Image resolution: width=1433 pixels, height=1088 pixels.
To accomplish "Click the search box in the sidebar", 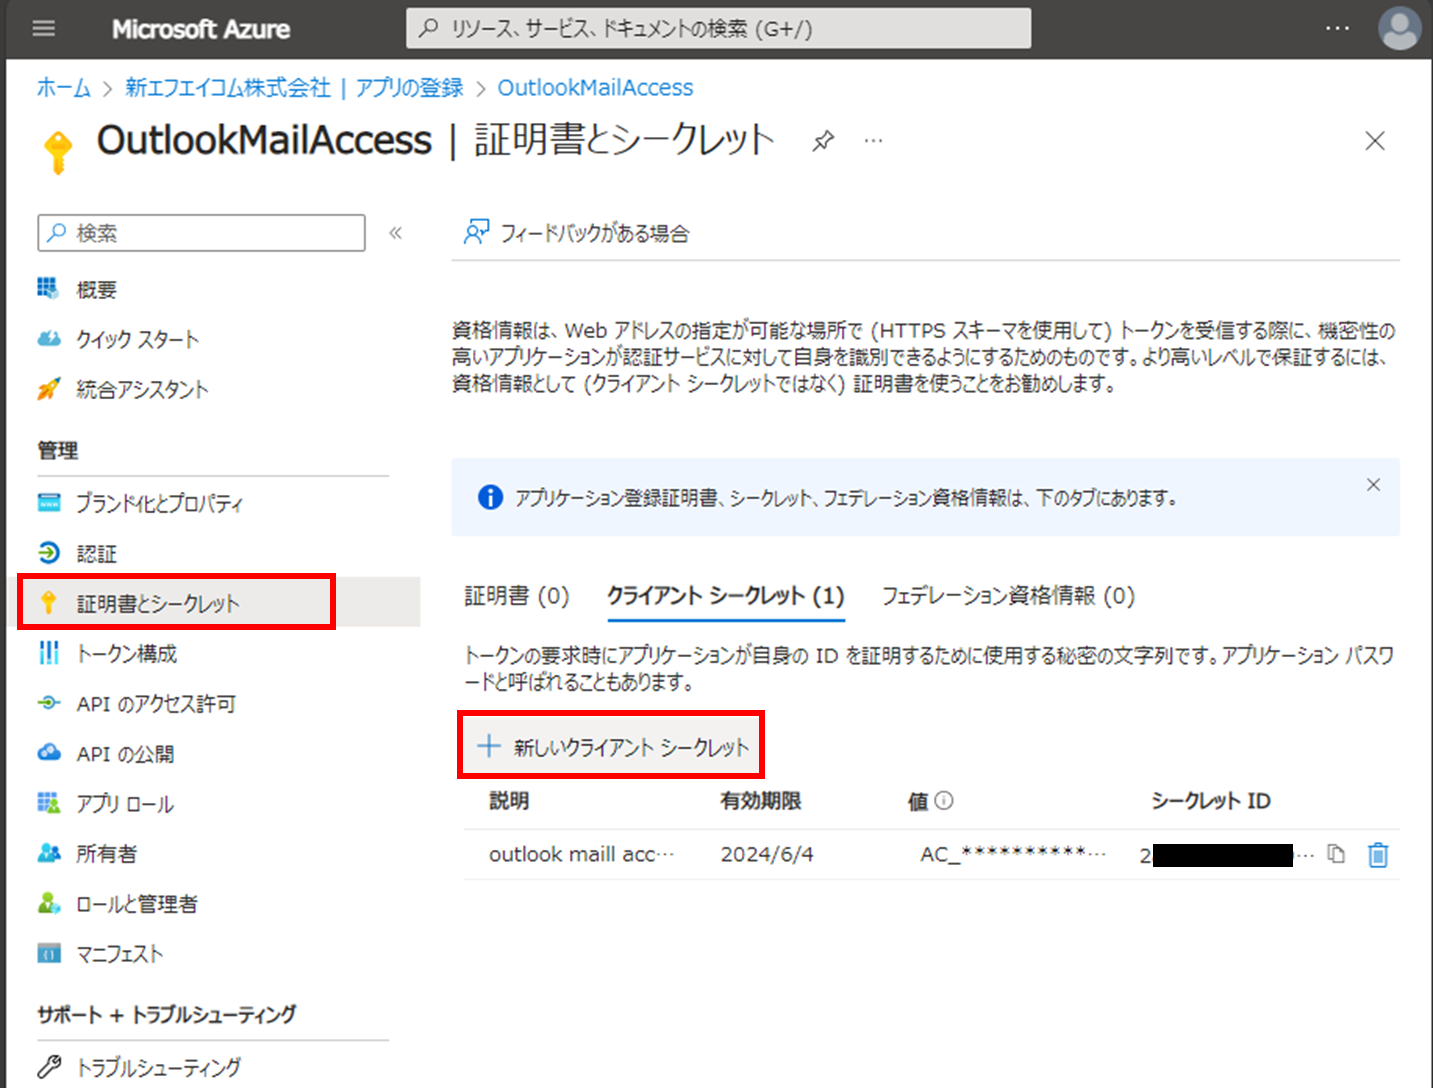I will click(x=202, y=233).
